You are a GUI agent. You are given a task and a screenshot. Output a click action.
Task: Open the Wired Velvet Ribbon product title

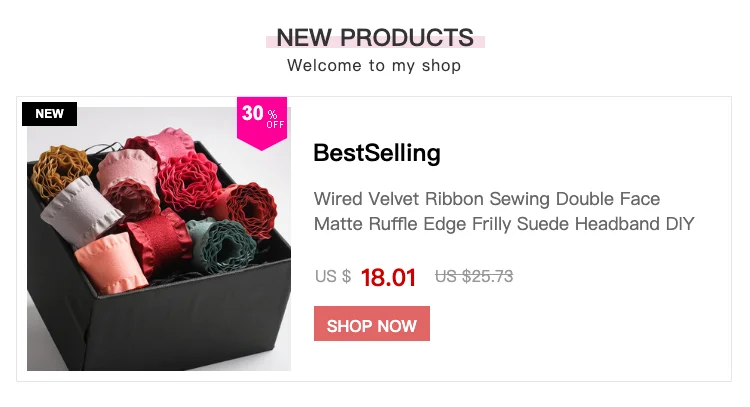pyautogui.click(x=504, y=211)
